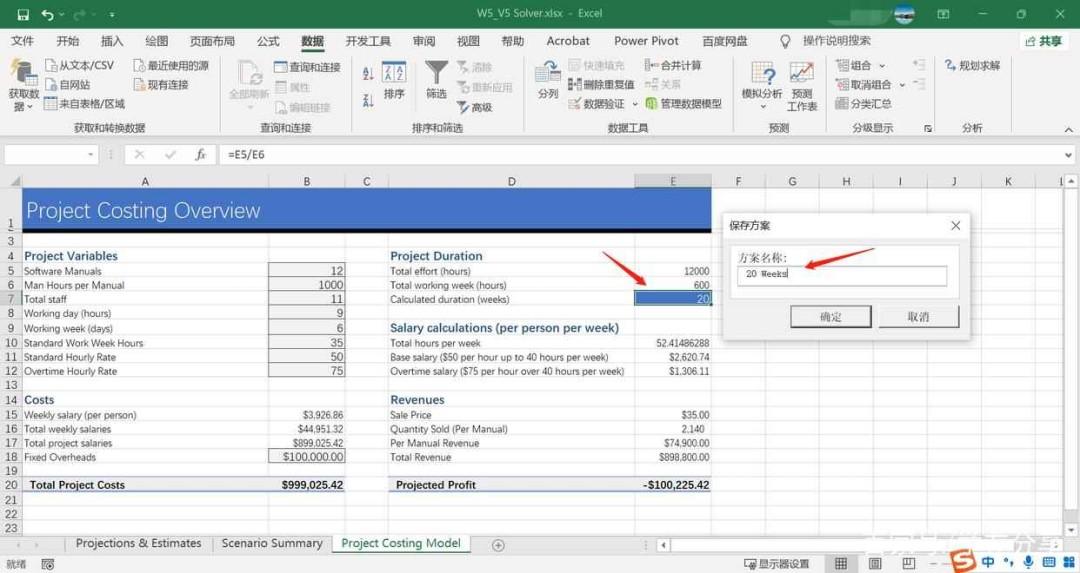This screenshot has width=1080, height=573.
Task: Click Sort Z to A descending icon
Action: click(368, 101)
